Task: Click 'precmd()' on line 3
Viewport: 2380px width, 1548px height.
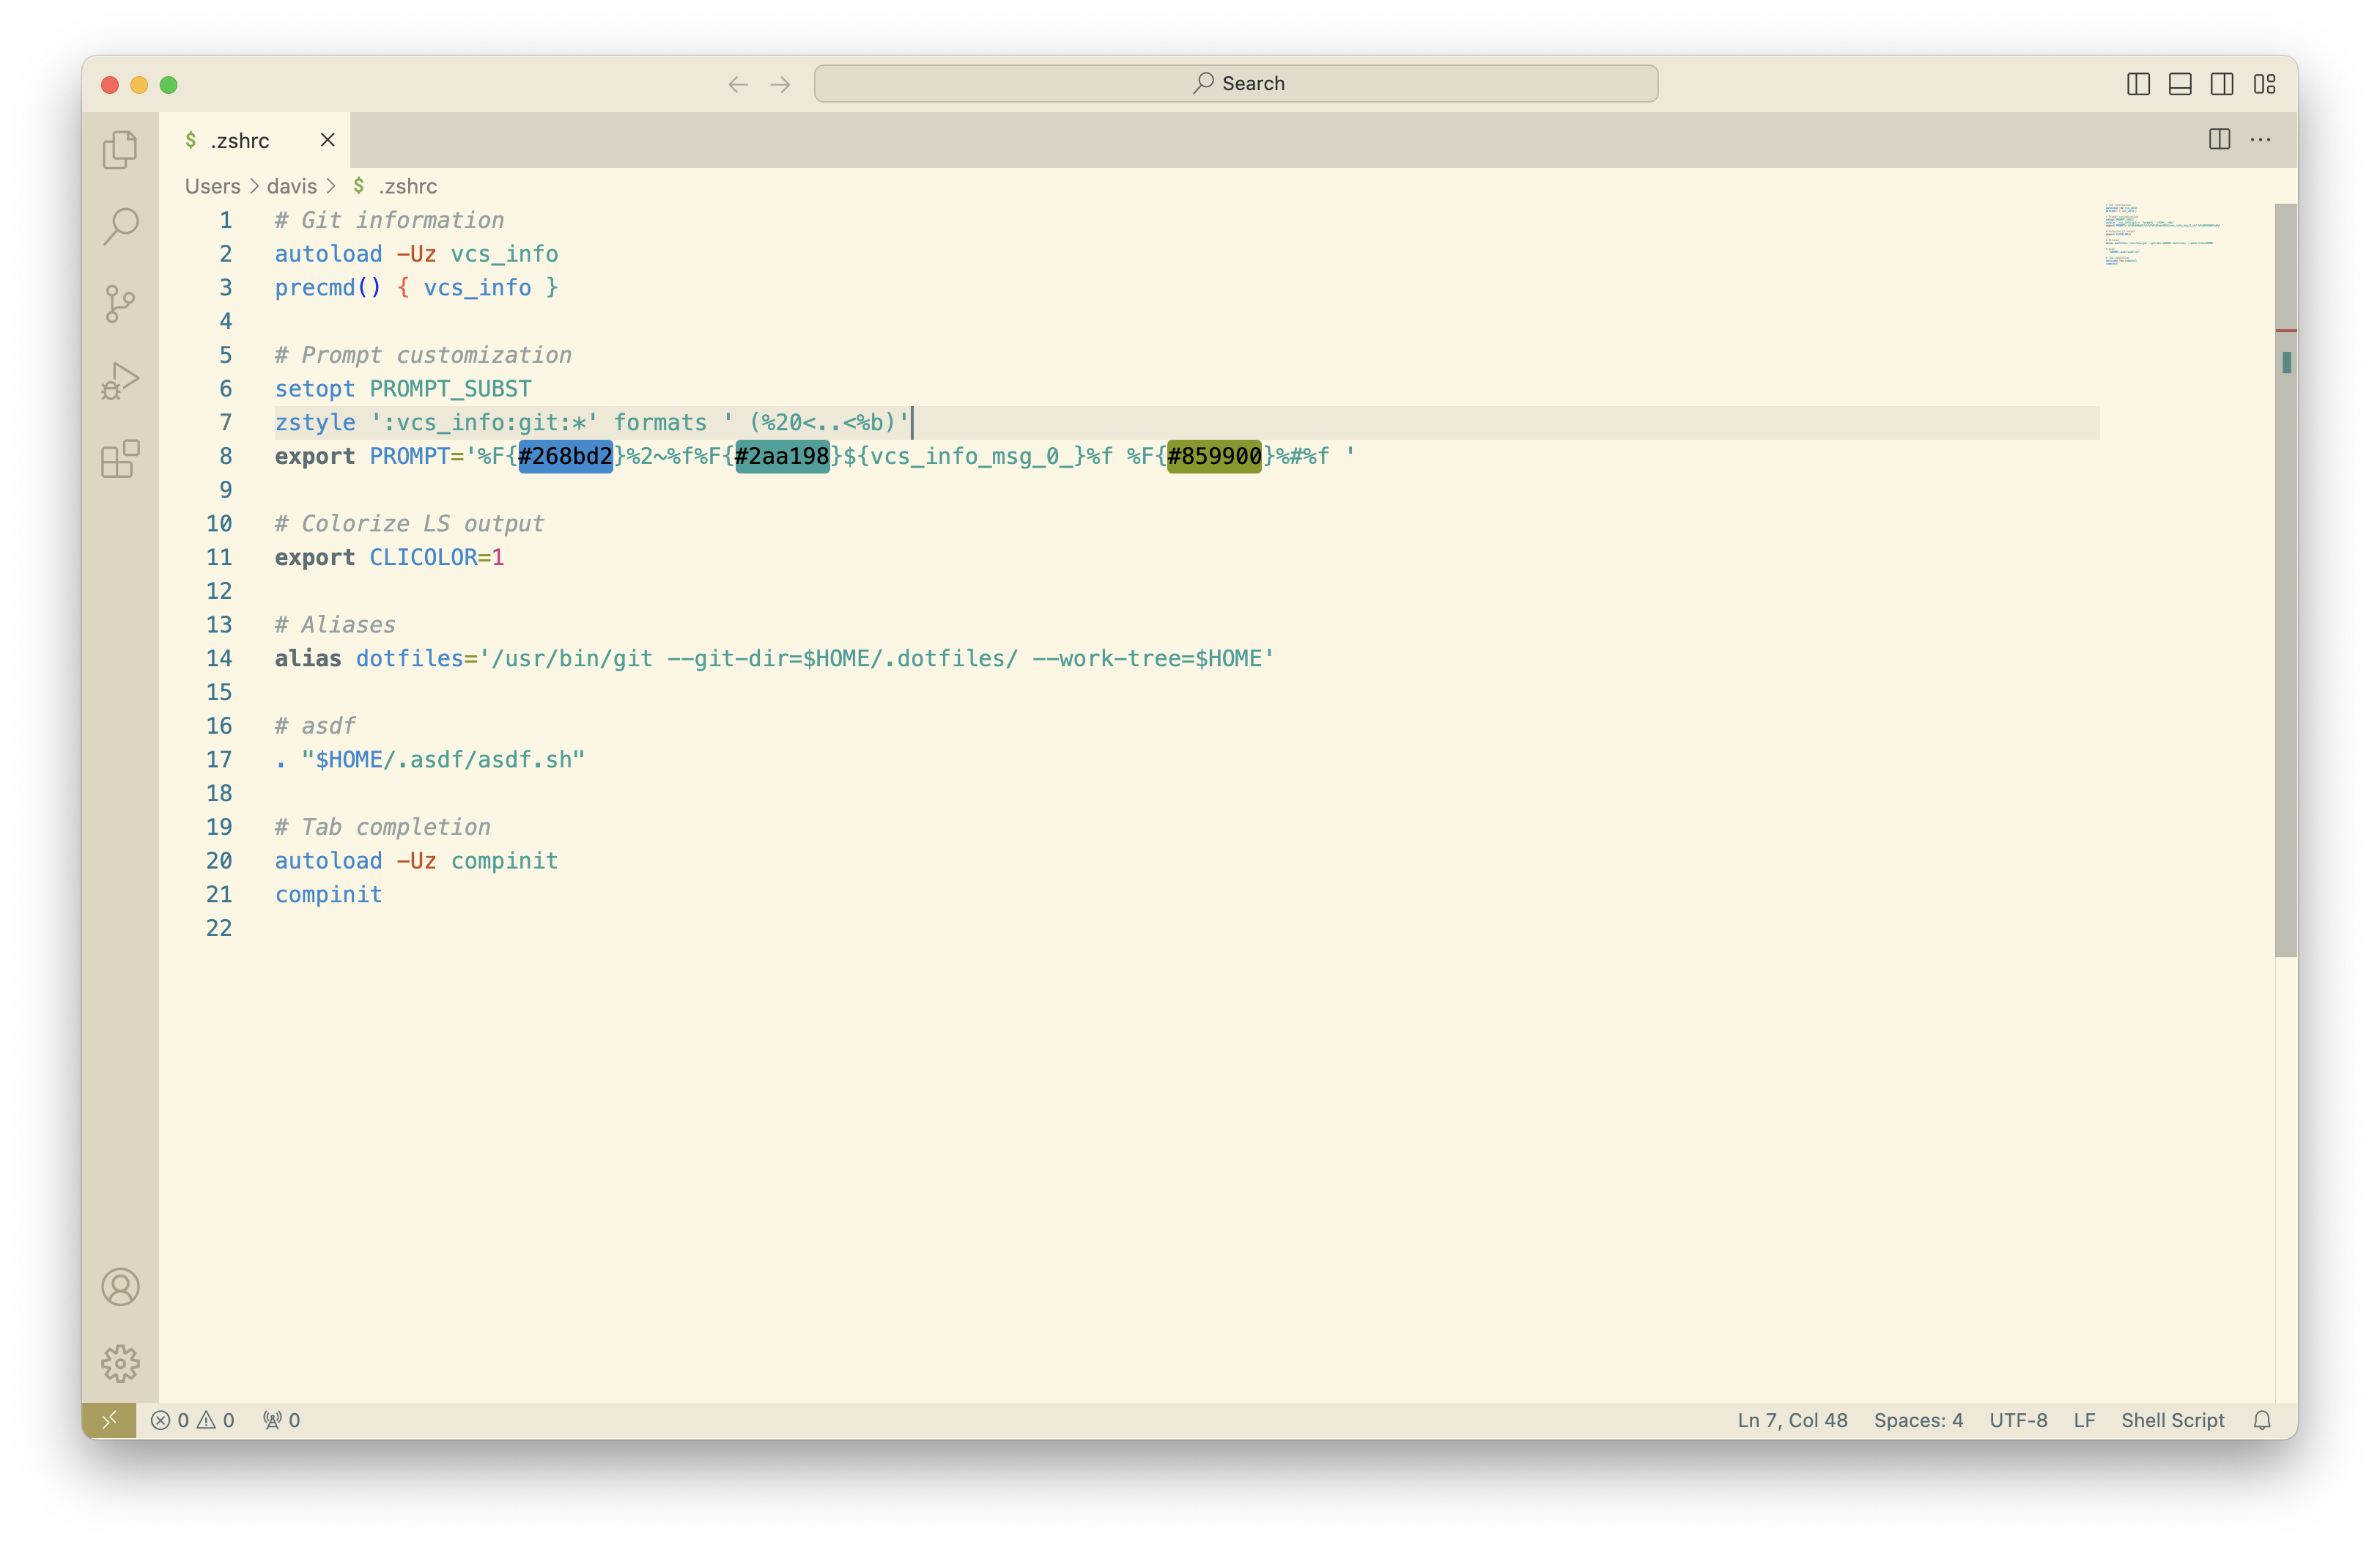Action: [328, 287]
